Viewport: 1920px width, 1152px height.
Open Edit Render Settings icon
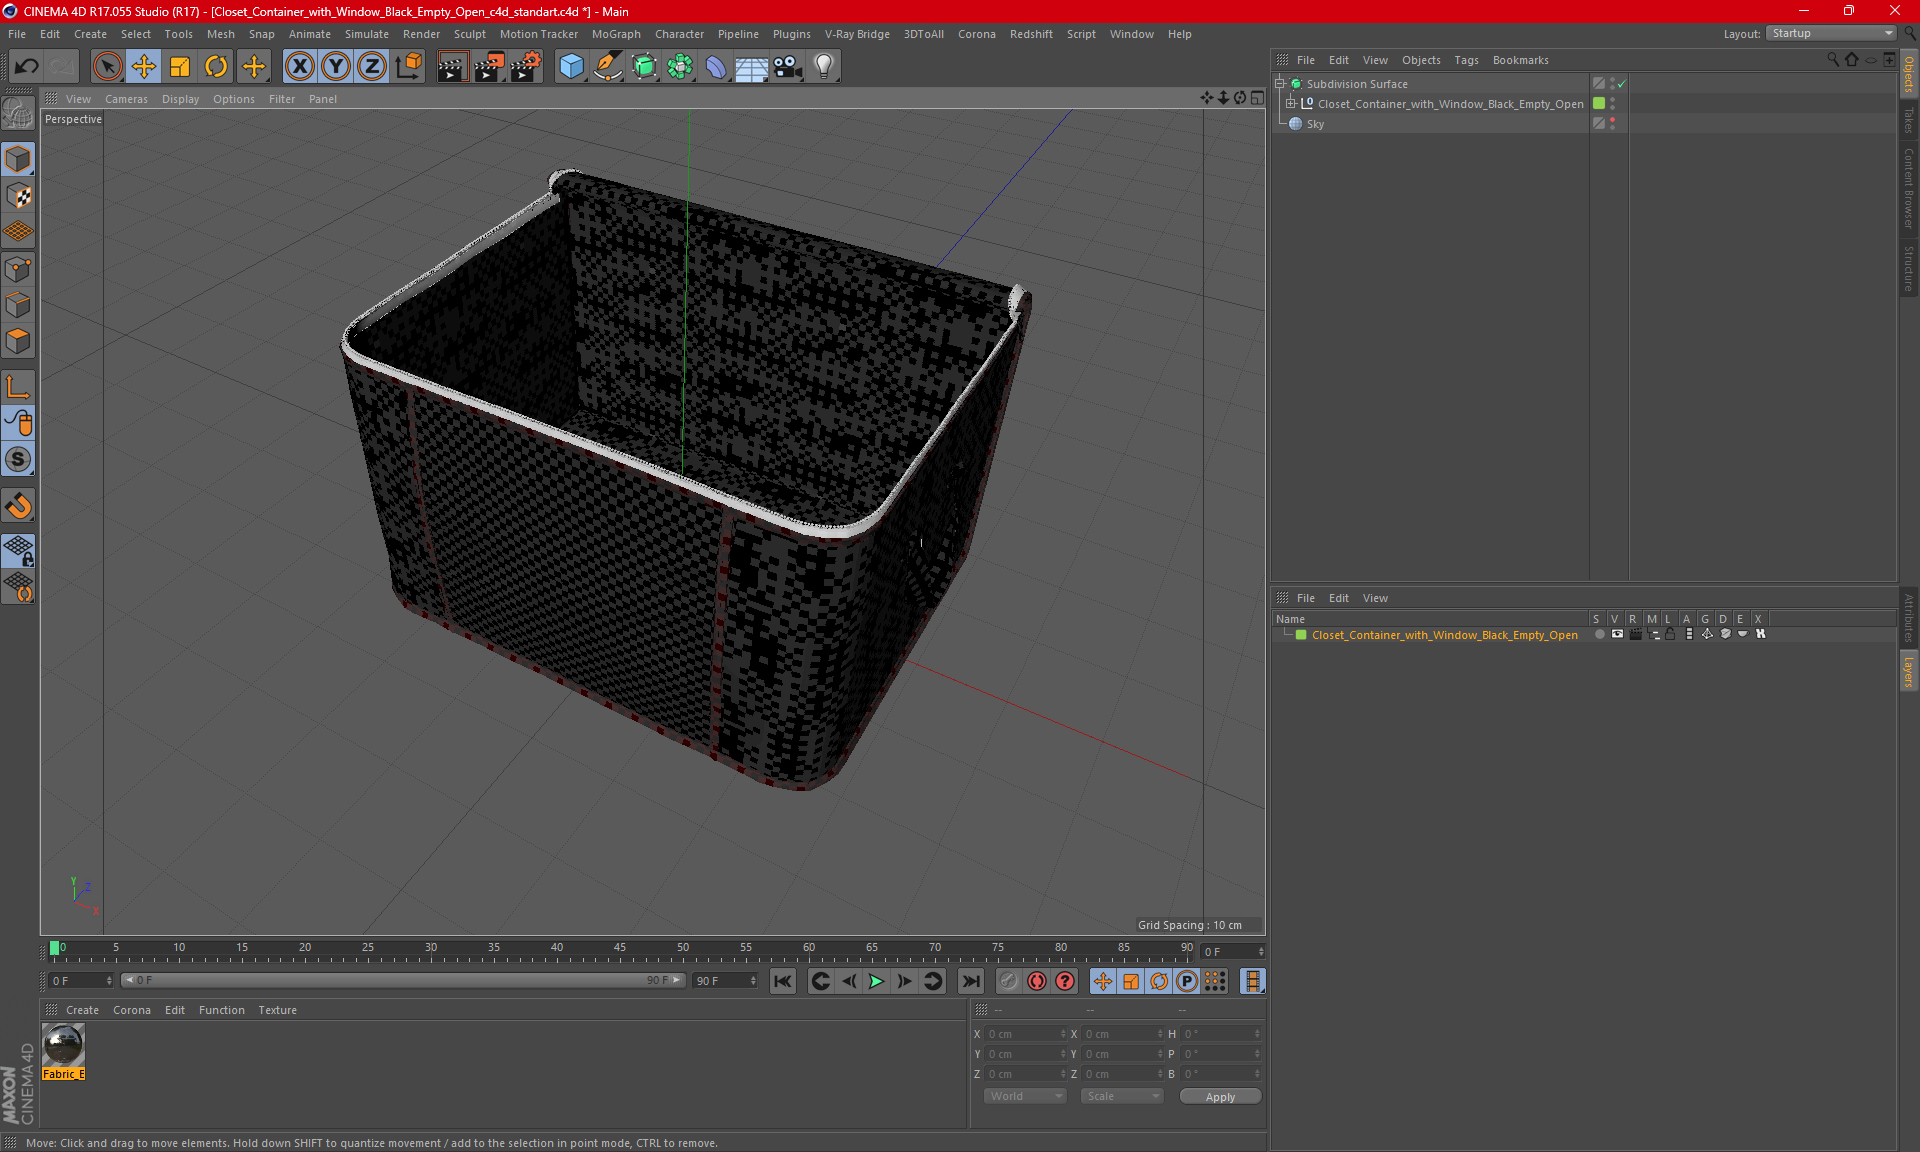[x=526, y=67]
